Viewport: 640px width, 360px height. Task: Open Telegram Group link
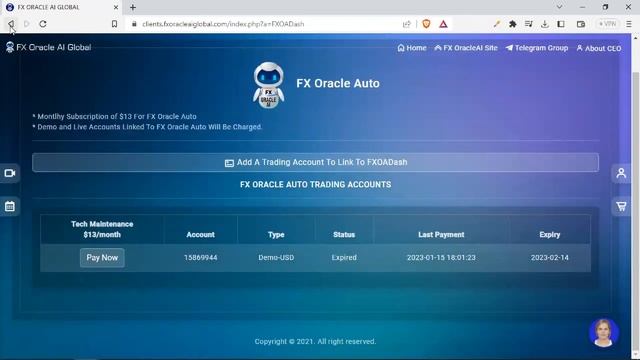coord(537,48)
